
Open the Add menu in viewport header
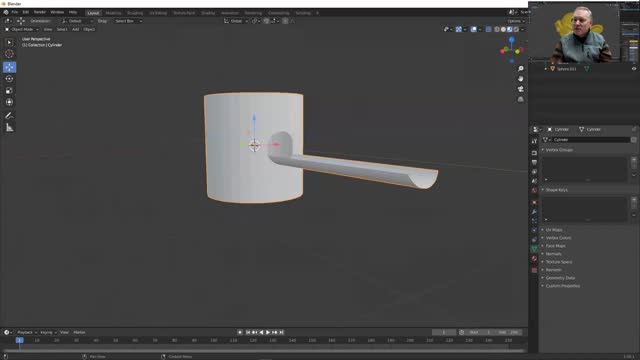(x=76, y=29)
